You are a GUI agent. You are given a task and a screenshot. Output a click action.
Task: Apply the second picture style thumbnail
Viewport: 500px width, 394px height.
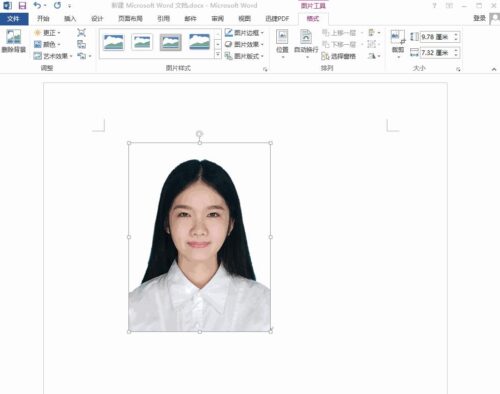(142, 42)
